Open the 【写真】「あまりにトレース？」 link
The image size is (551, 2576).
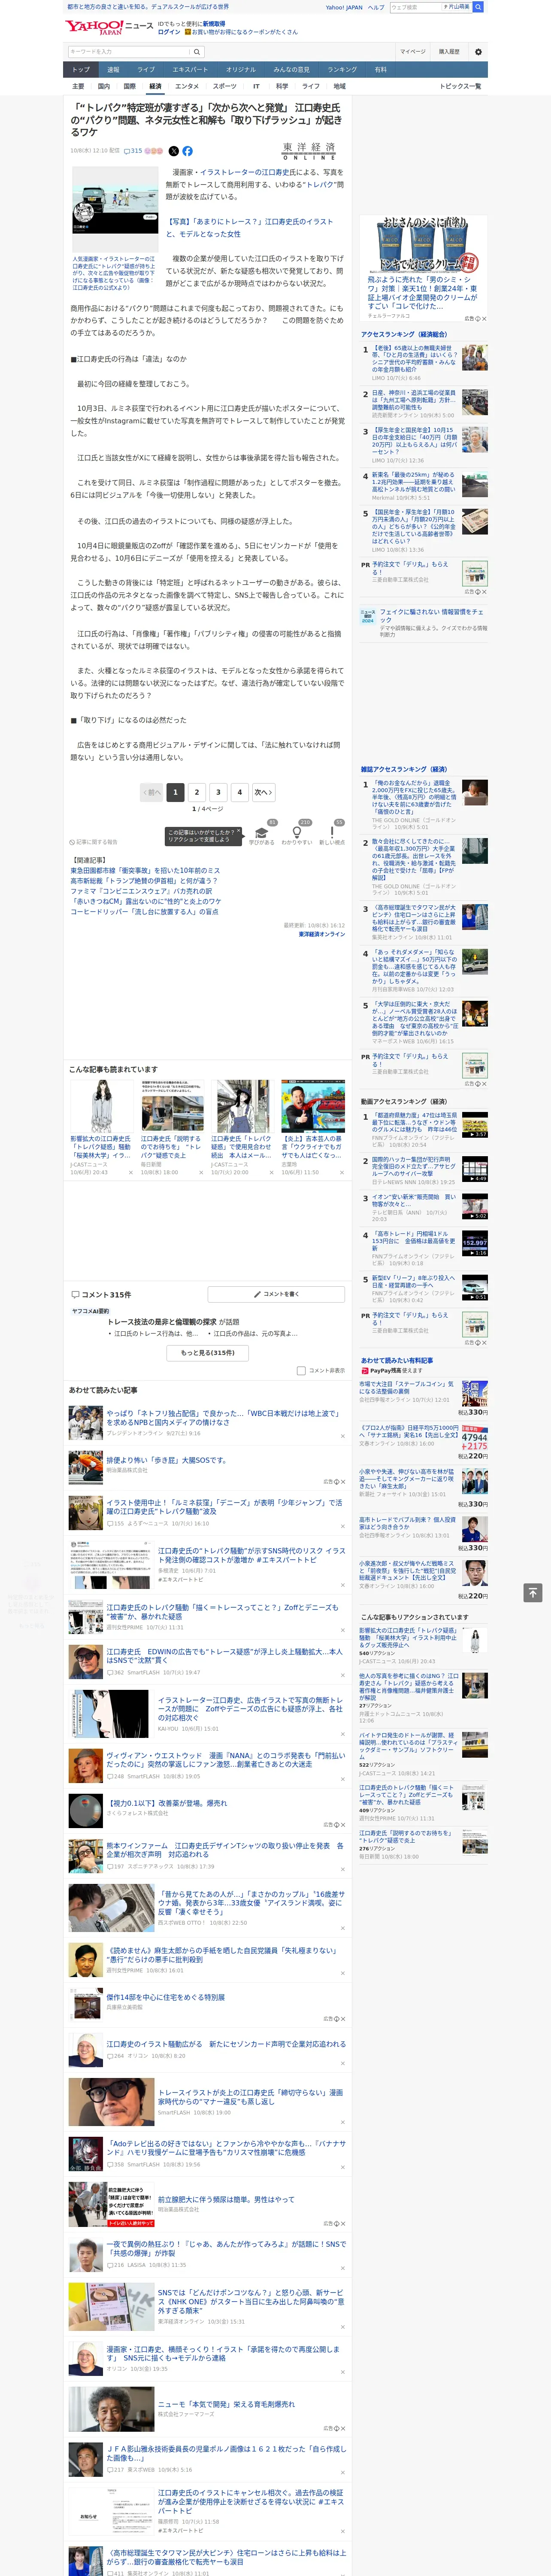250,227
